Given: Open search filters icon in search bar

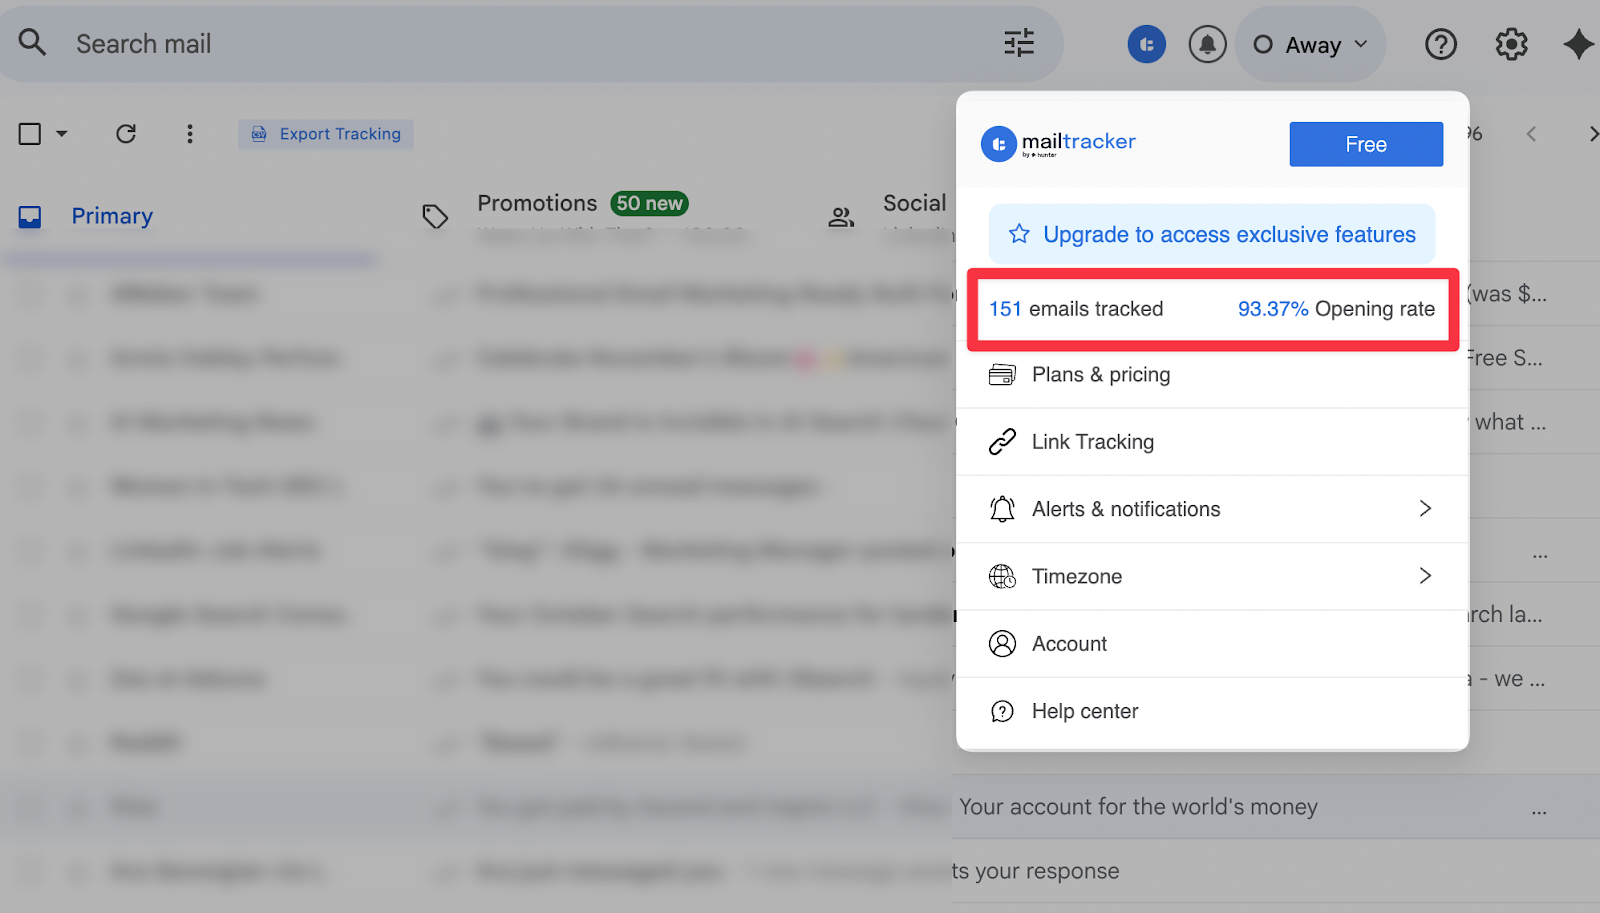Looking at the screenshot, I should pyautogui.click(x=1018, y=43).
